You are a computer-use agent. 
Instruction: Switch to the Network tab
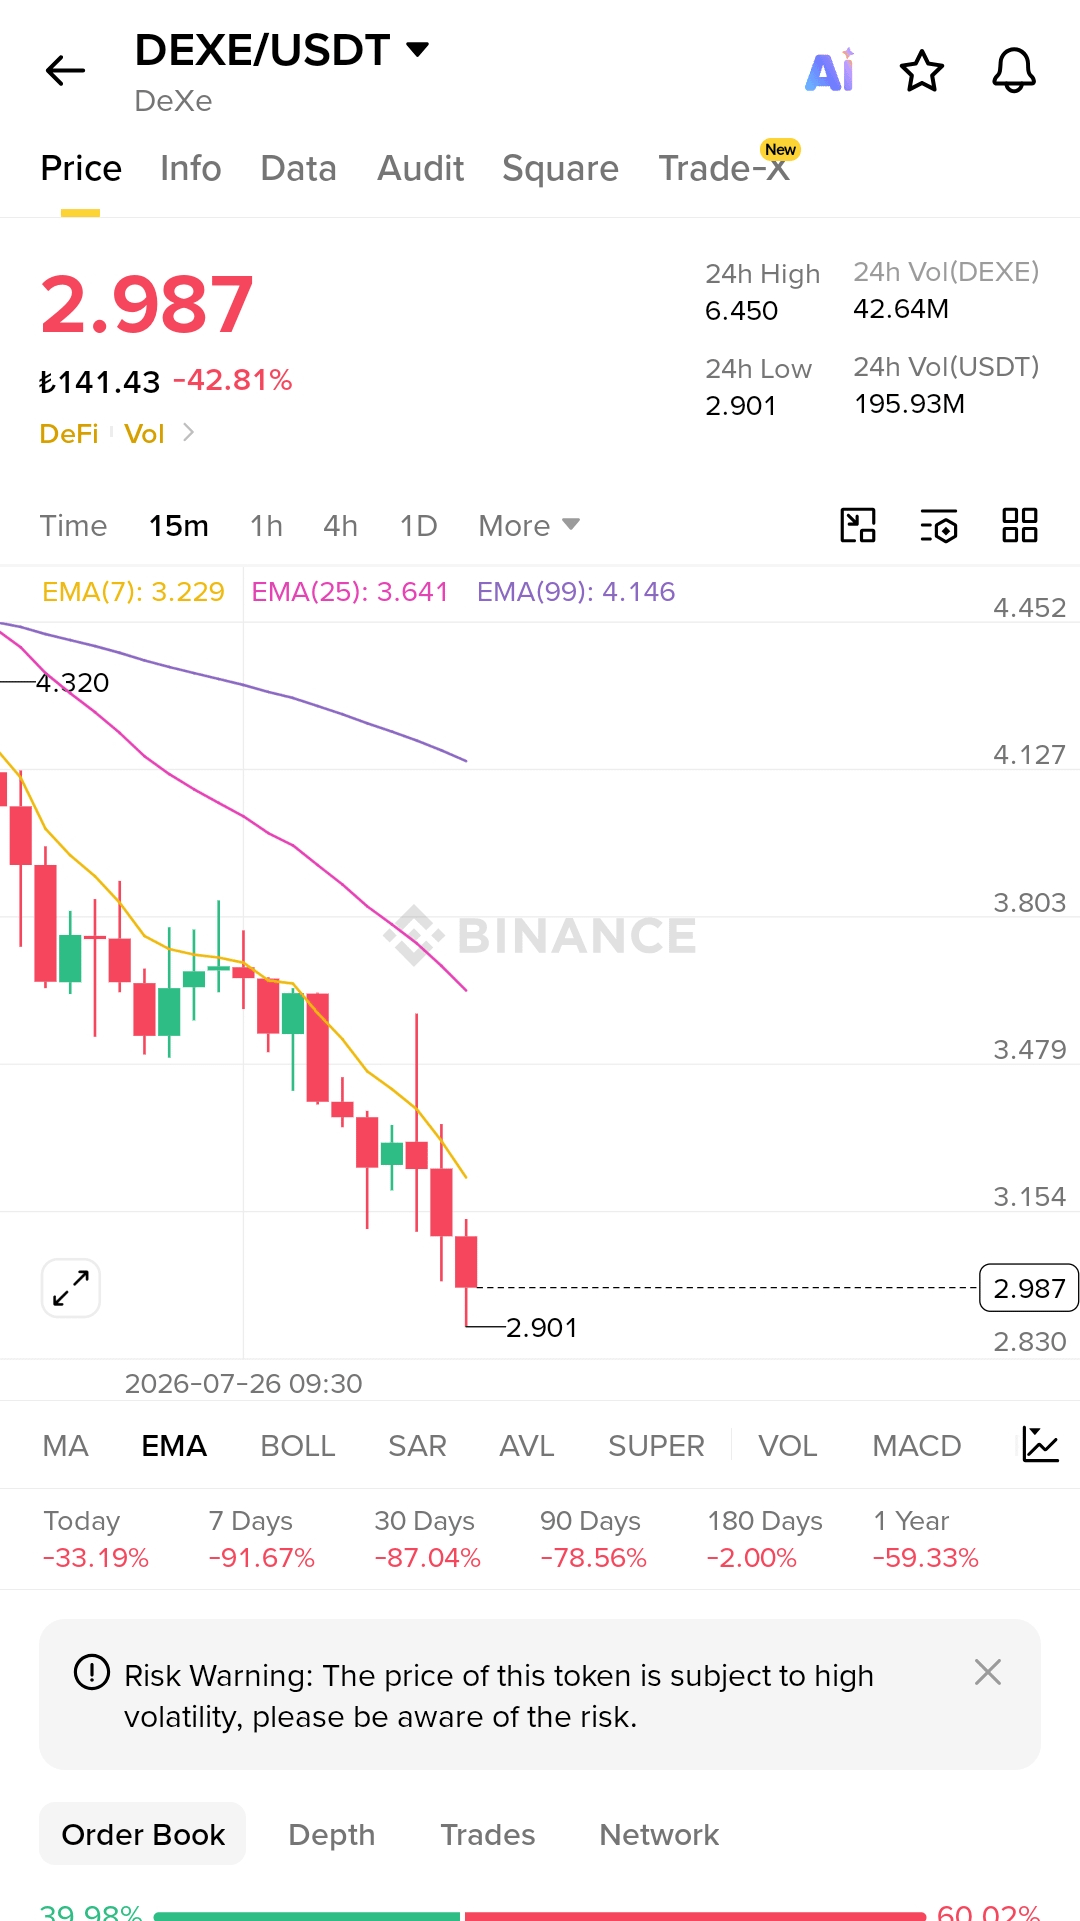[659, 1835]
